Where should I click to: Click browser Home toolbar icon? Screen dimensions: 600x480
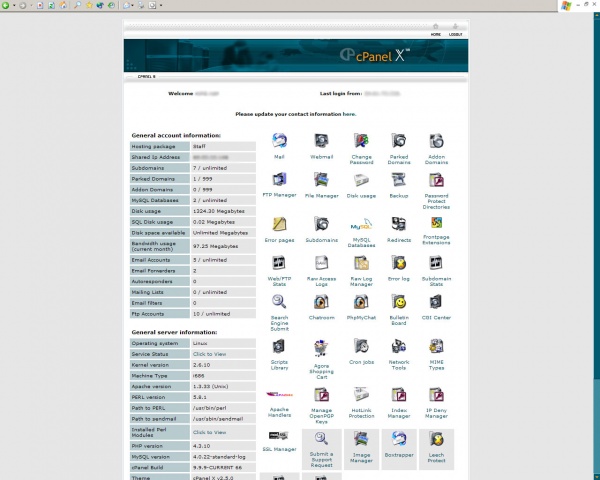point(63,5)
